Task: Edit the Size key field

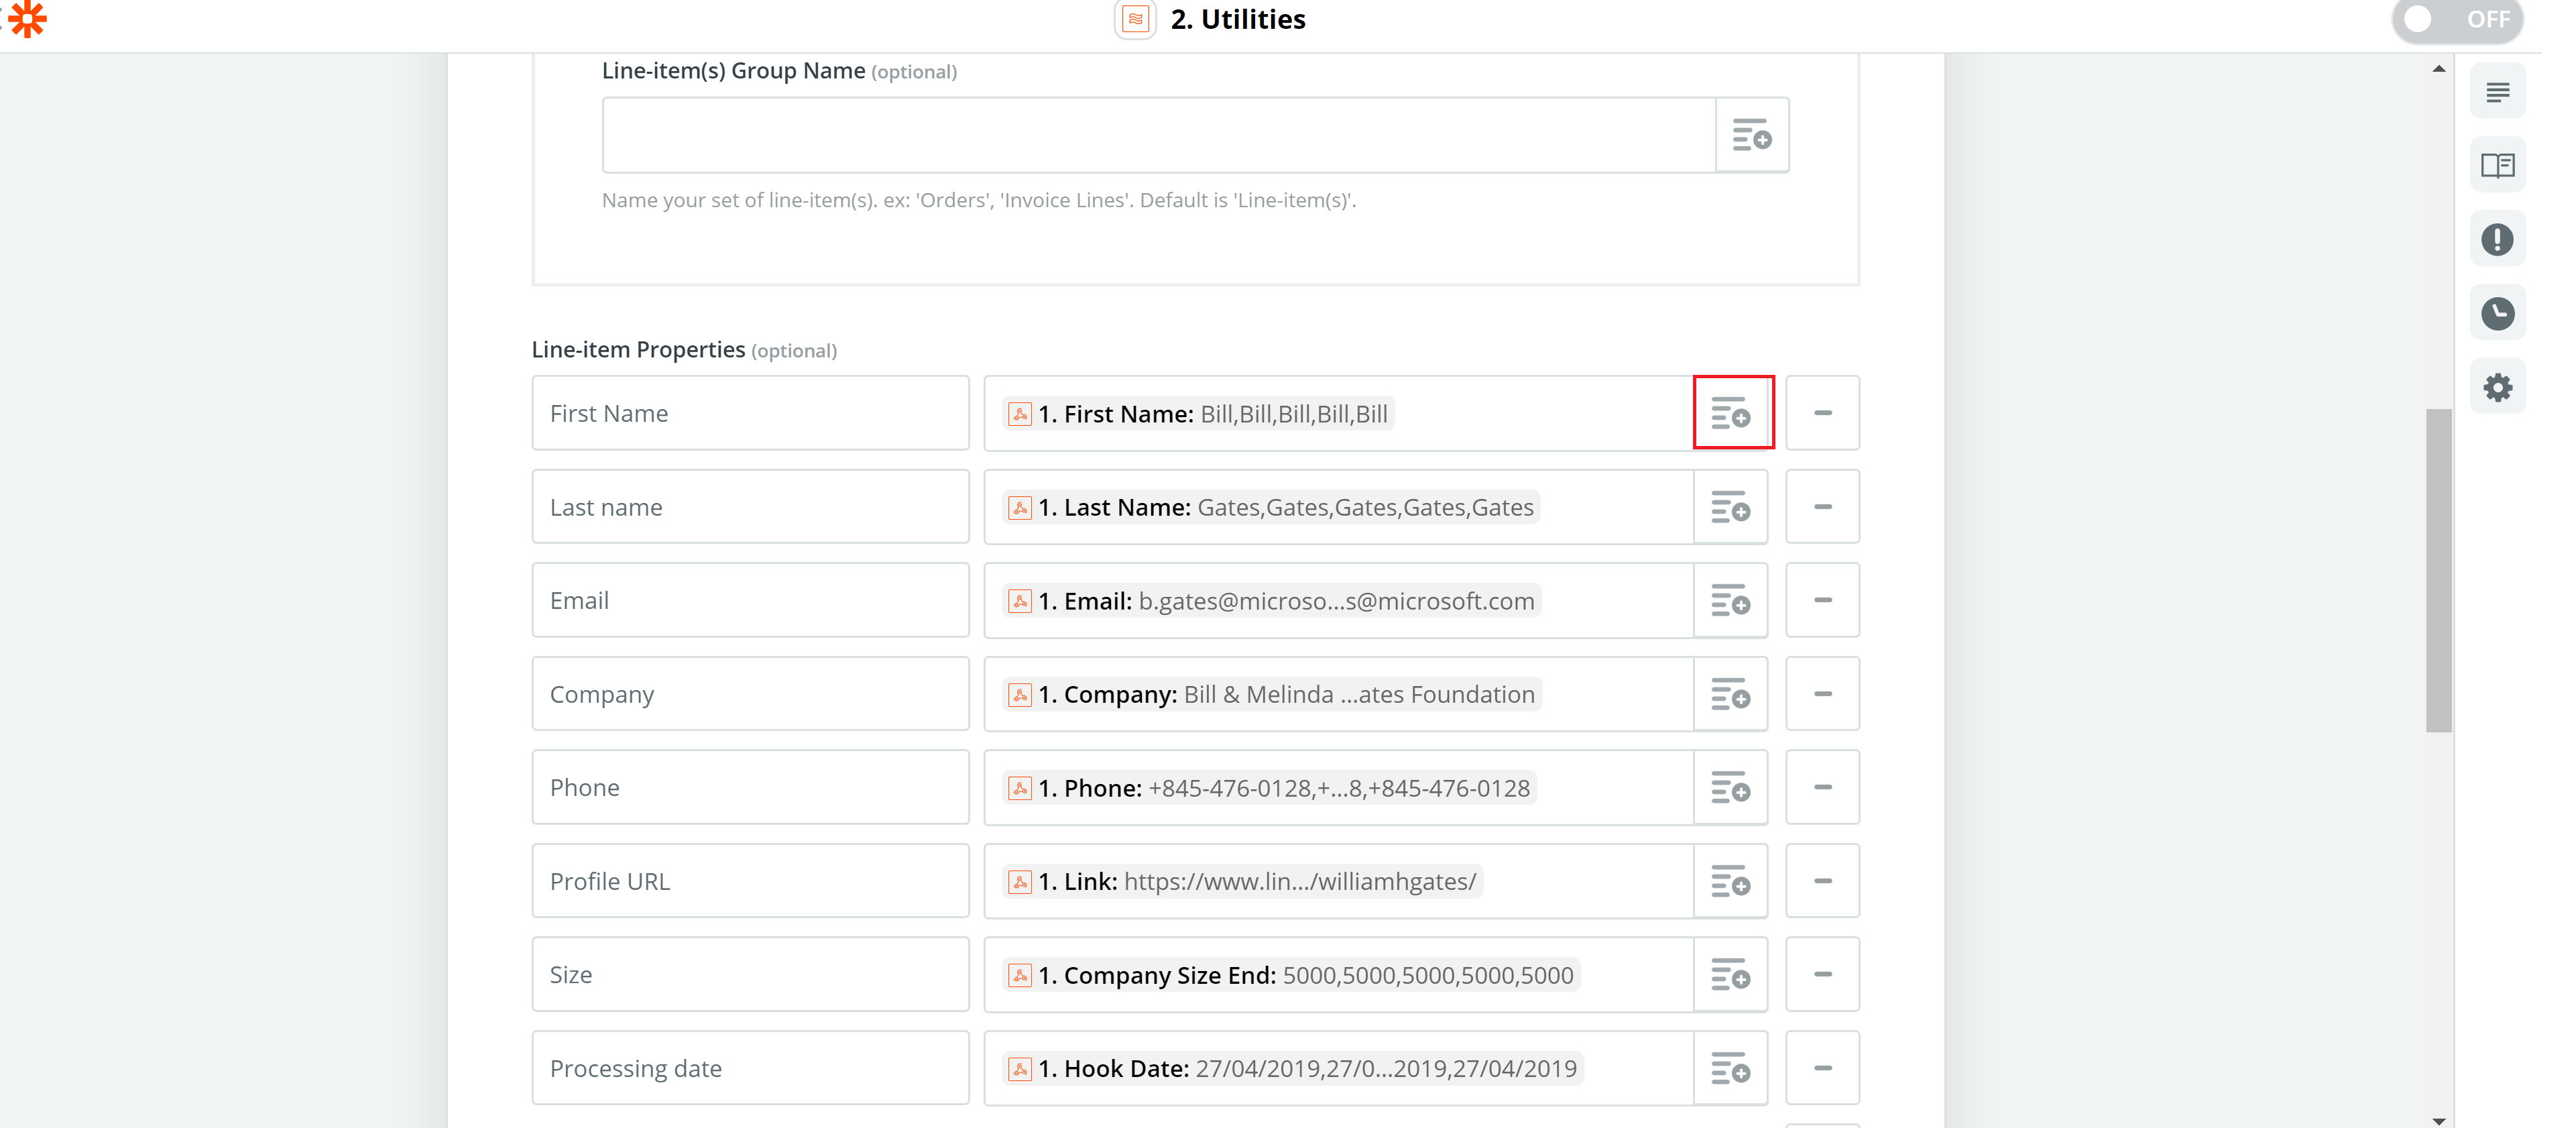Action: pos(750,974)
